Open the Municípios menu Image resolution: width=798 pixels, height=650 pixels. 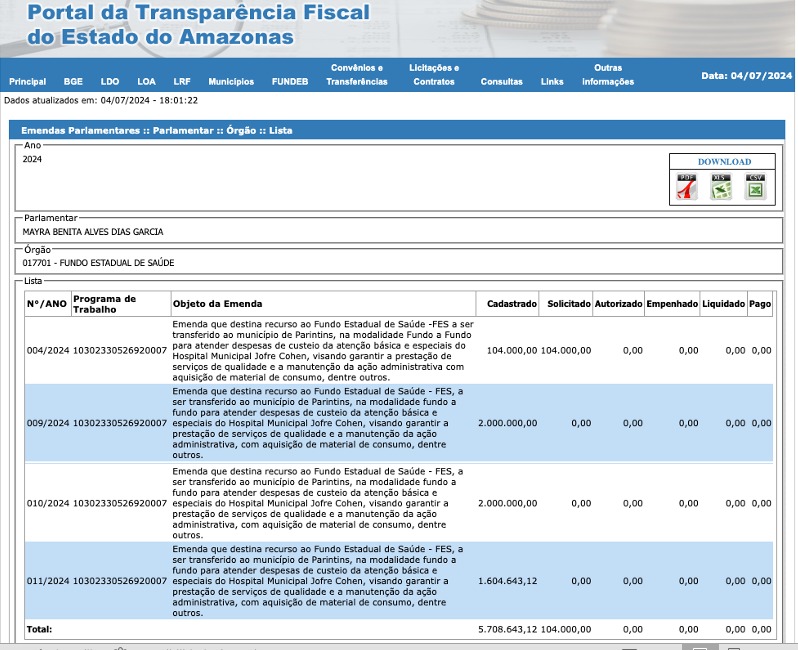pos(231,82)
